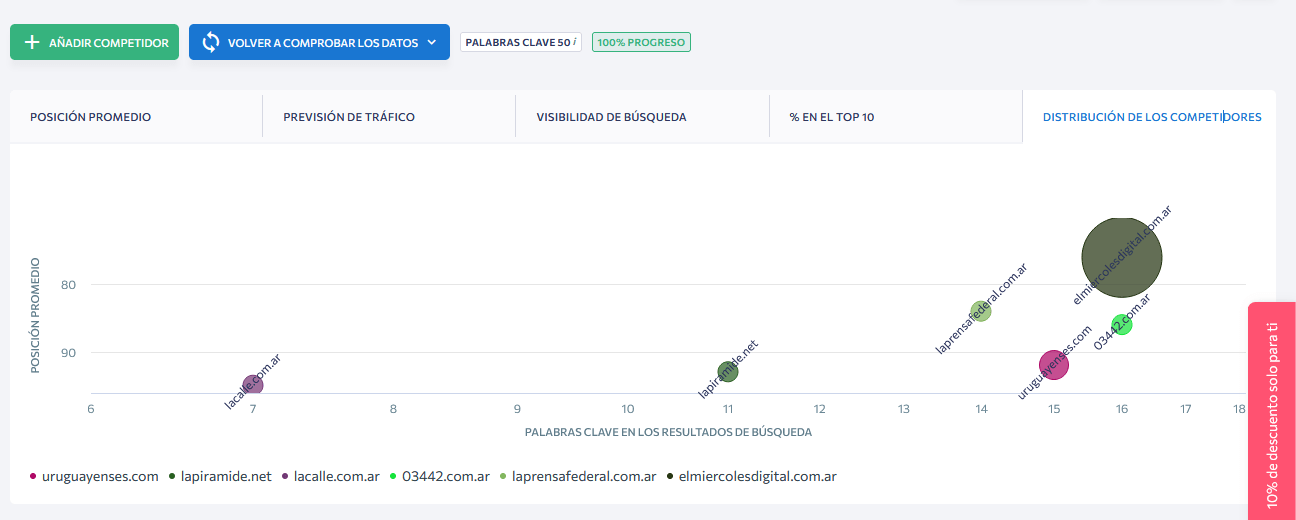
Task: Click the info icon beside Palabras Clave 50
Action: (575, 42)
